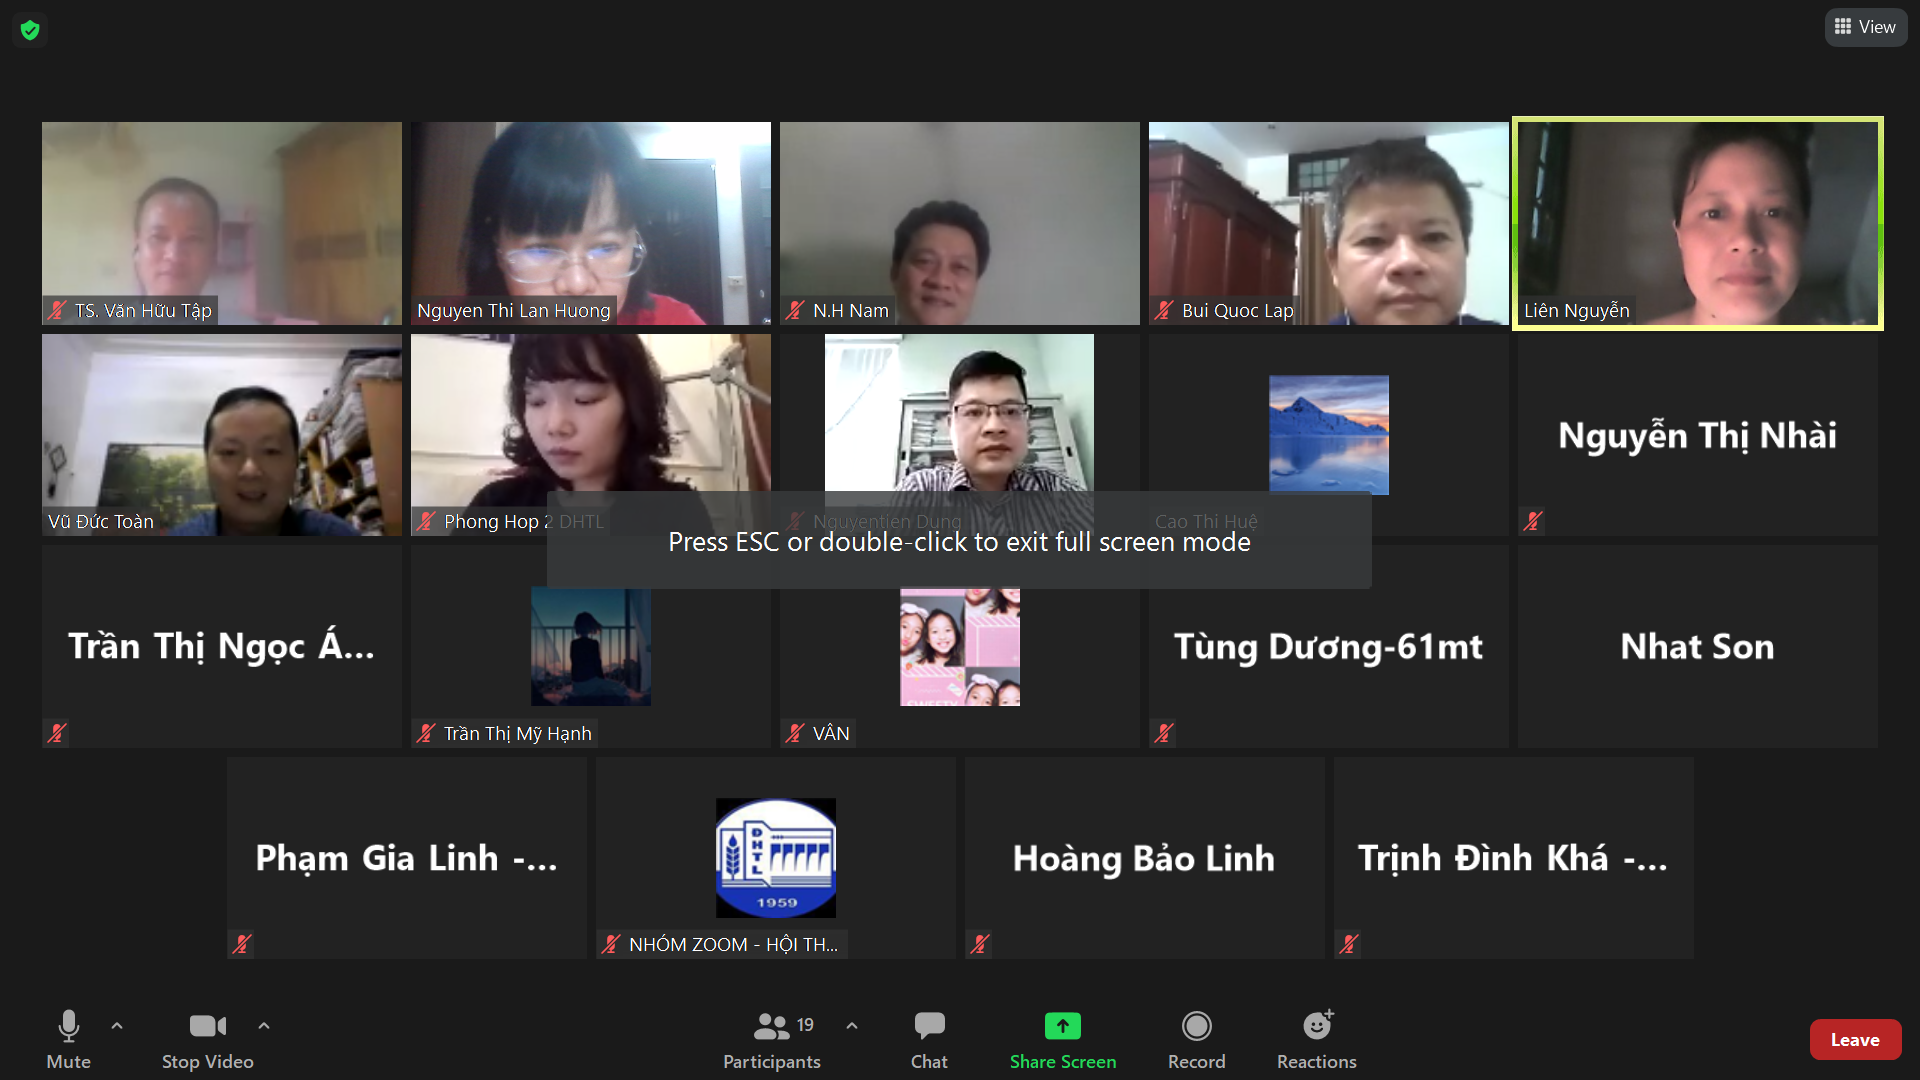1920x1080 pixels.
Task: Leave the meeting
Action: tap(1854, 1040)
